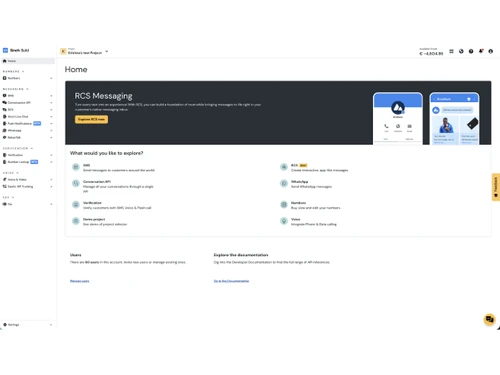500x375 pixels.
Task: Click the first phone mockup in banner
Action: click(398, 119)
